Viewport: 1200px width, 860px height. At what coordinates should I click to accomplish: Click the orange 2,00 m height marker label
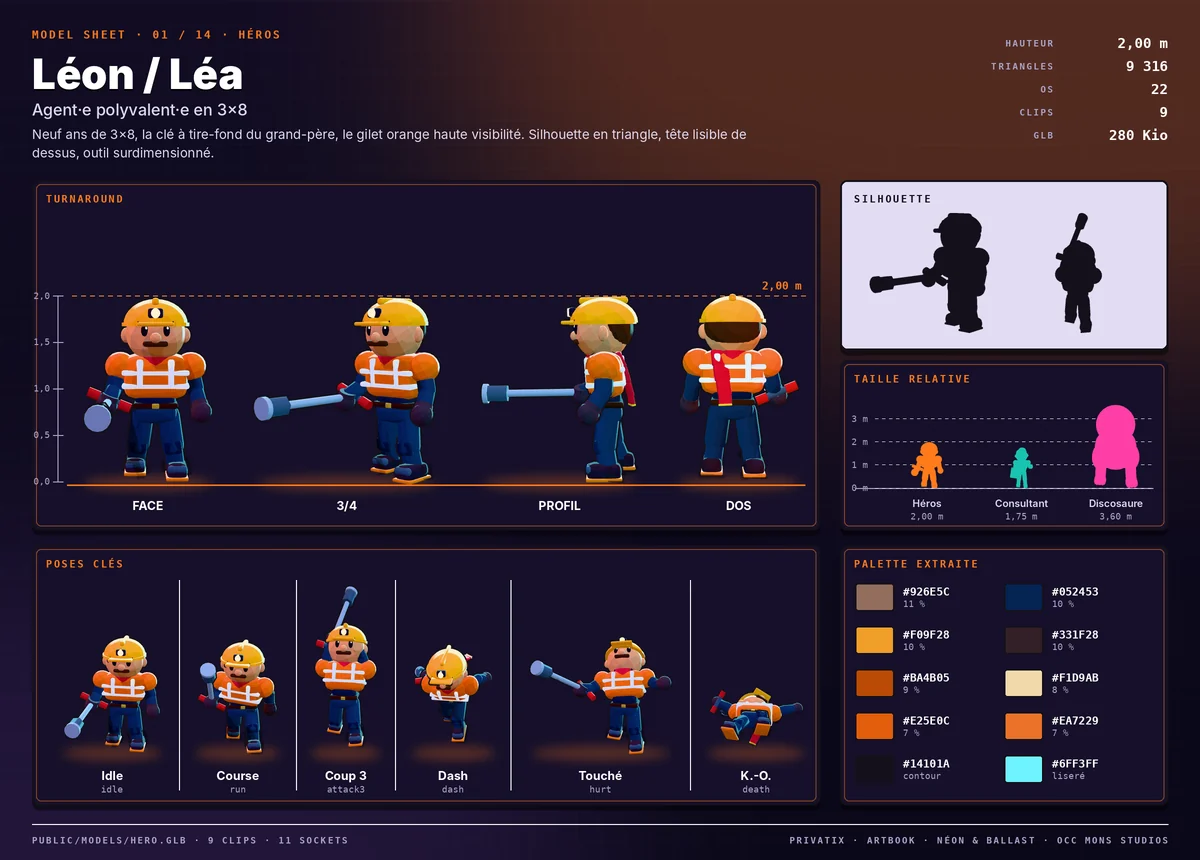point(781,286)
